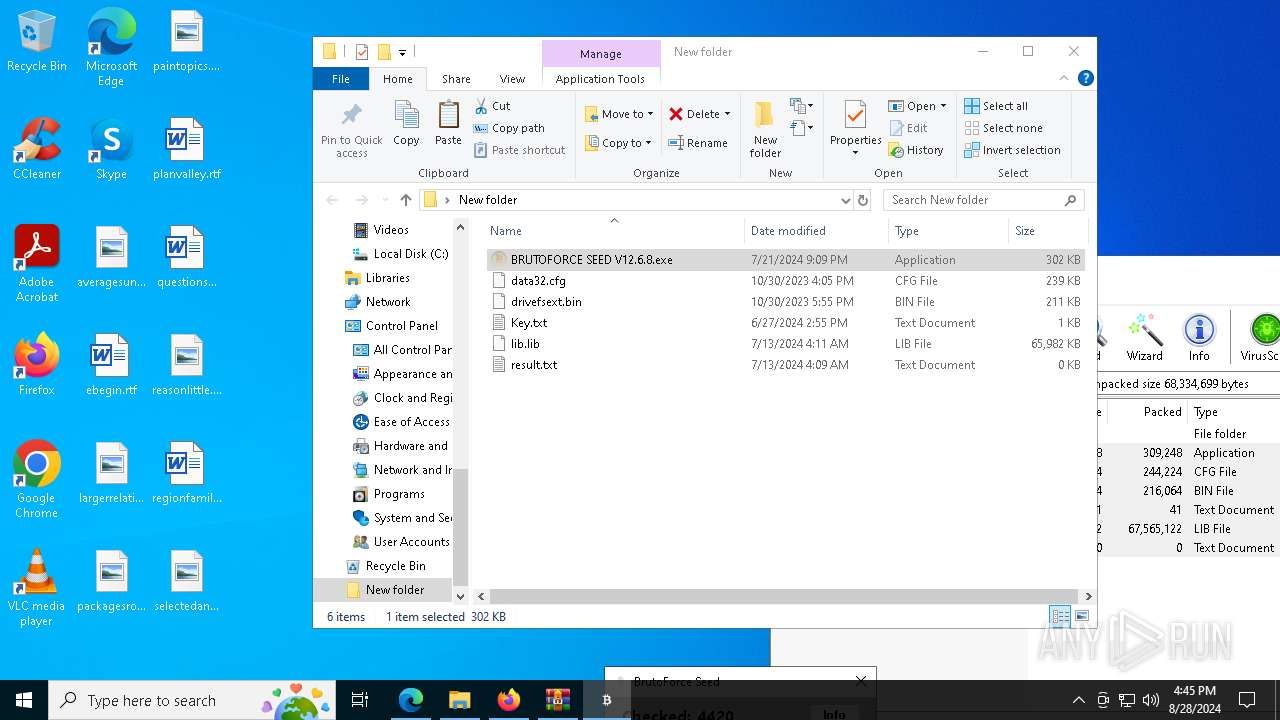Viewport: 1280px width, 720px height.
Task: Open Task View in taskbar
Action: pyautogui.click(x=360, y=700)
